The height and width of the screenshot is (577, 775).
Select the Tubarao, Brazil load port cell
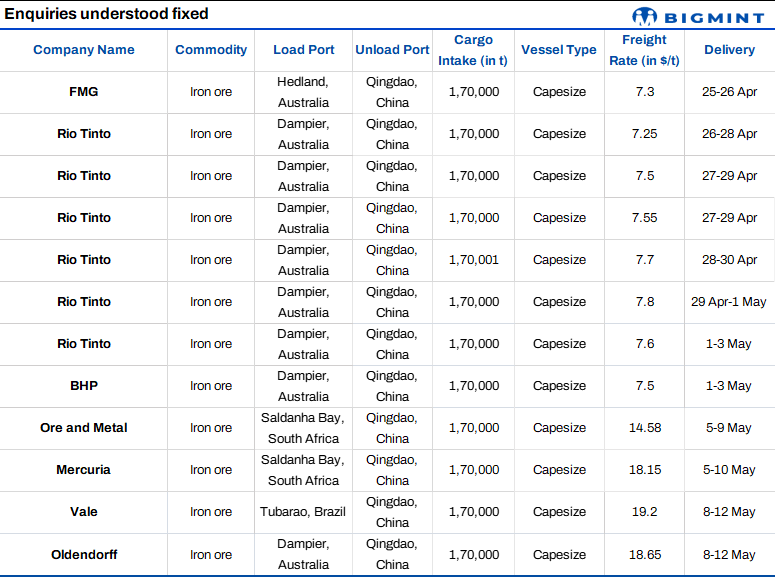tap(303, 512)
